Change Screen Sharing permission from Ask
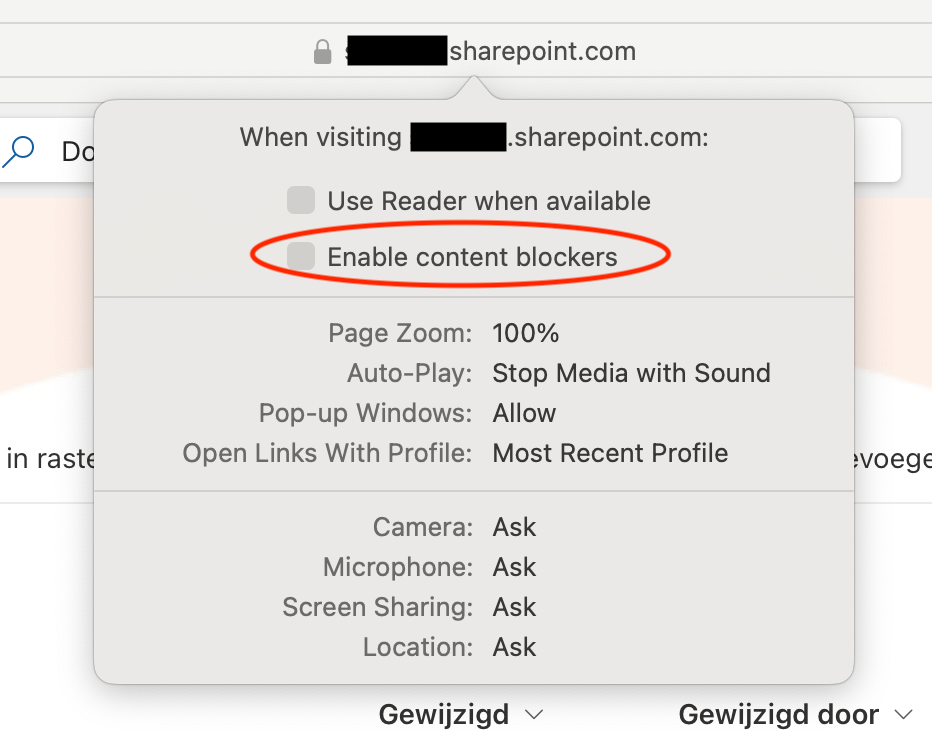The image size is (932, 738). tap(514, 607)
